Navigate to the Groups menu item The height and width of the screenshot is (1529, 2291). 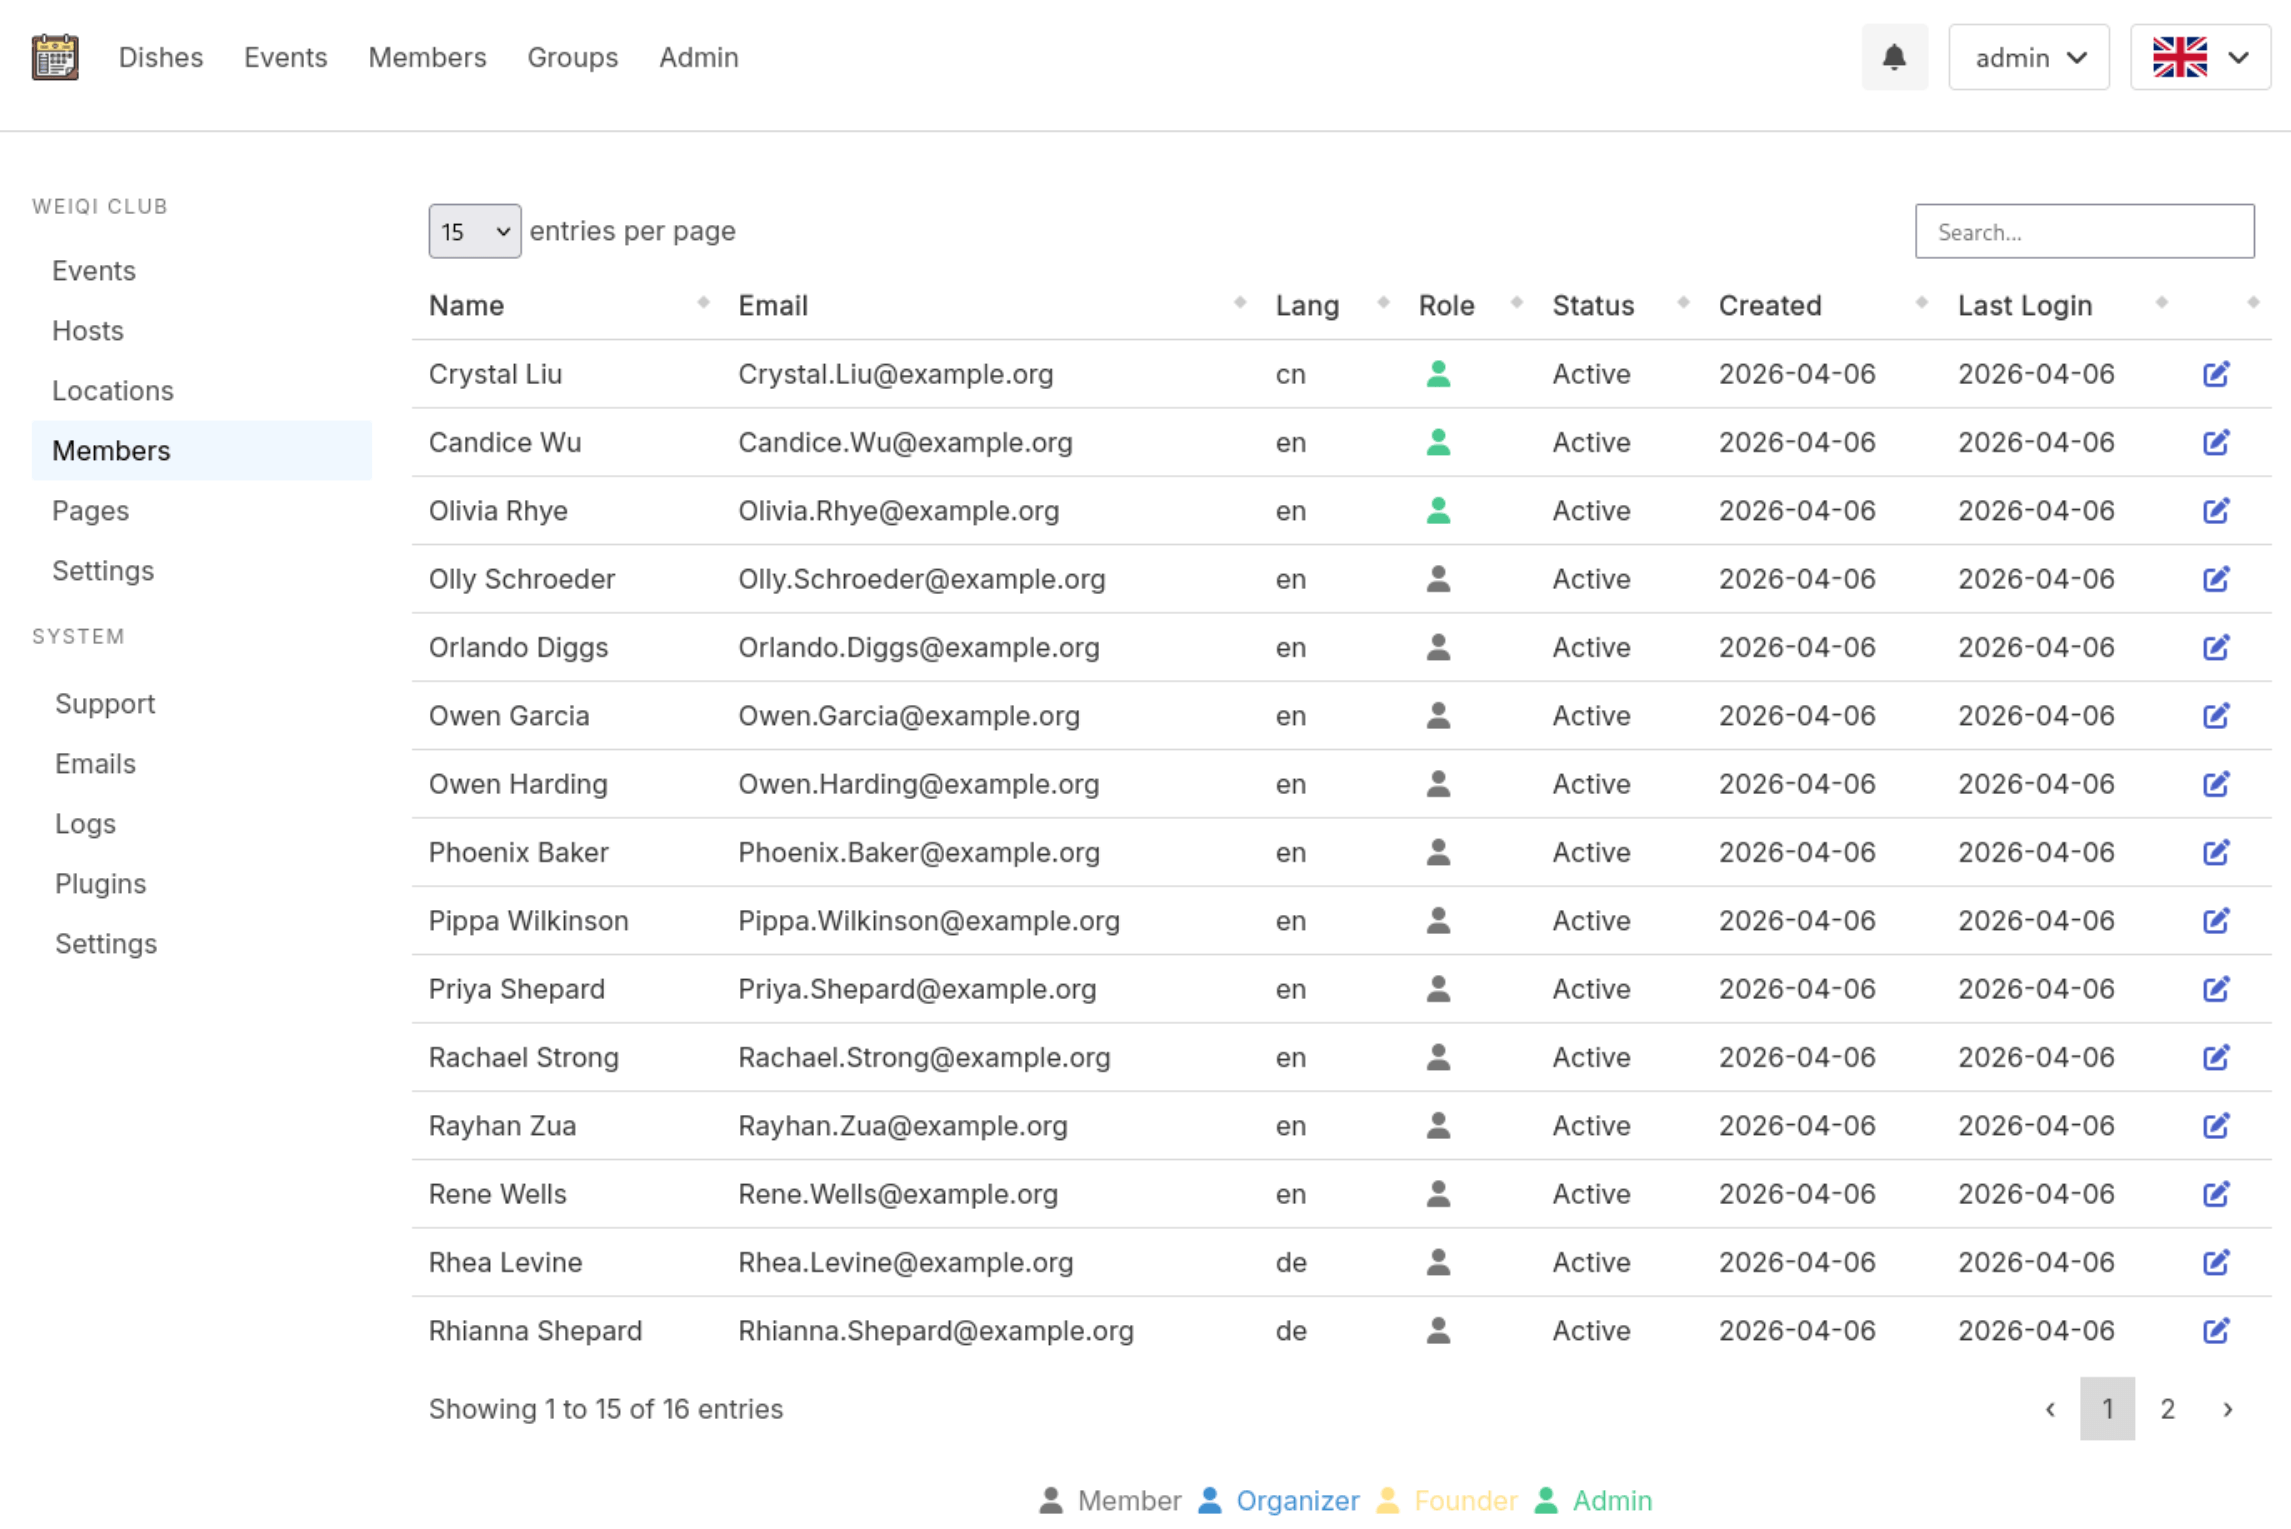click(572, 57)
